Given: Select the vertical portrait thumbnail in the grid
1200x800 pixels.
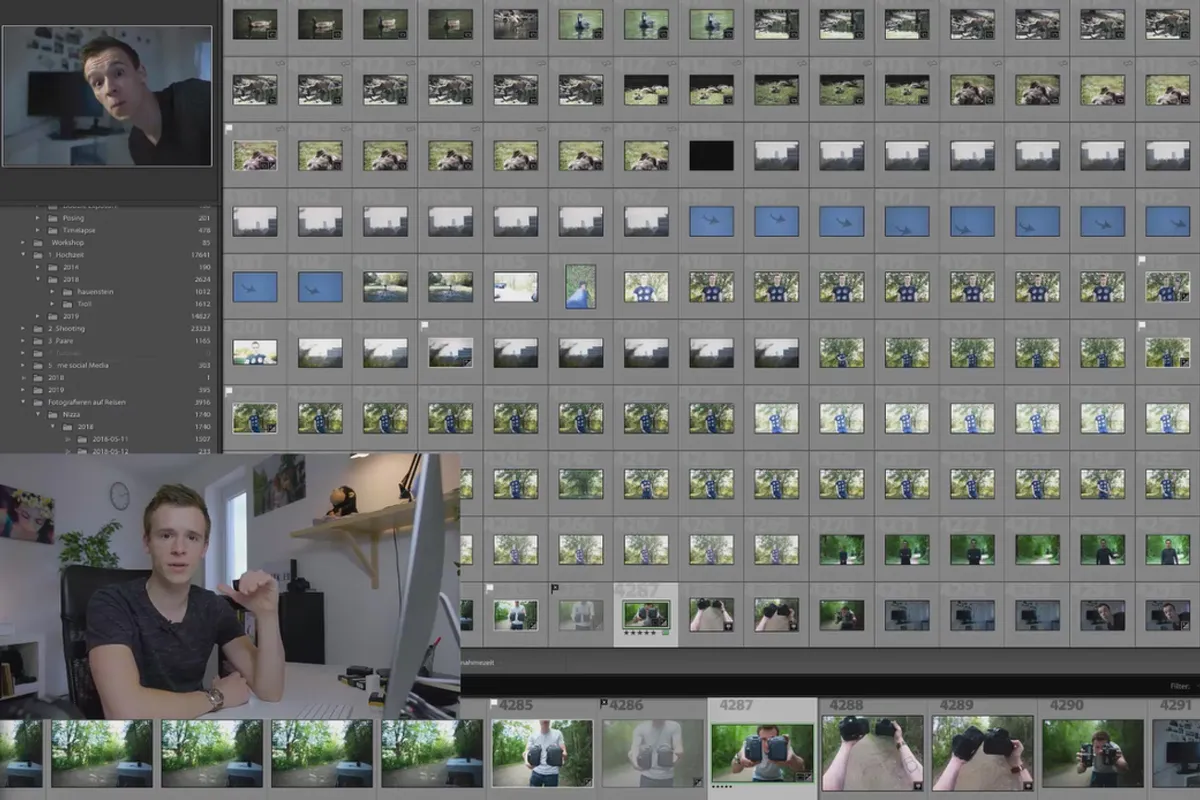Looking at the screenshot, I should (x=580, y=286).
